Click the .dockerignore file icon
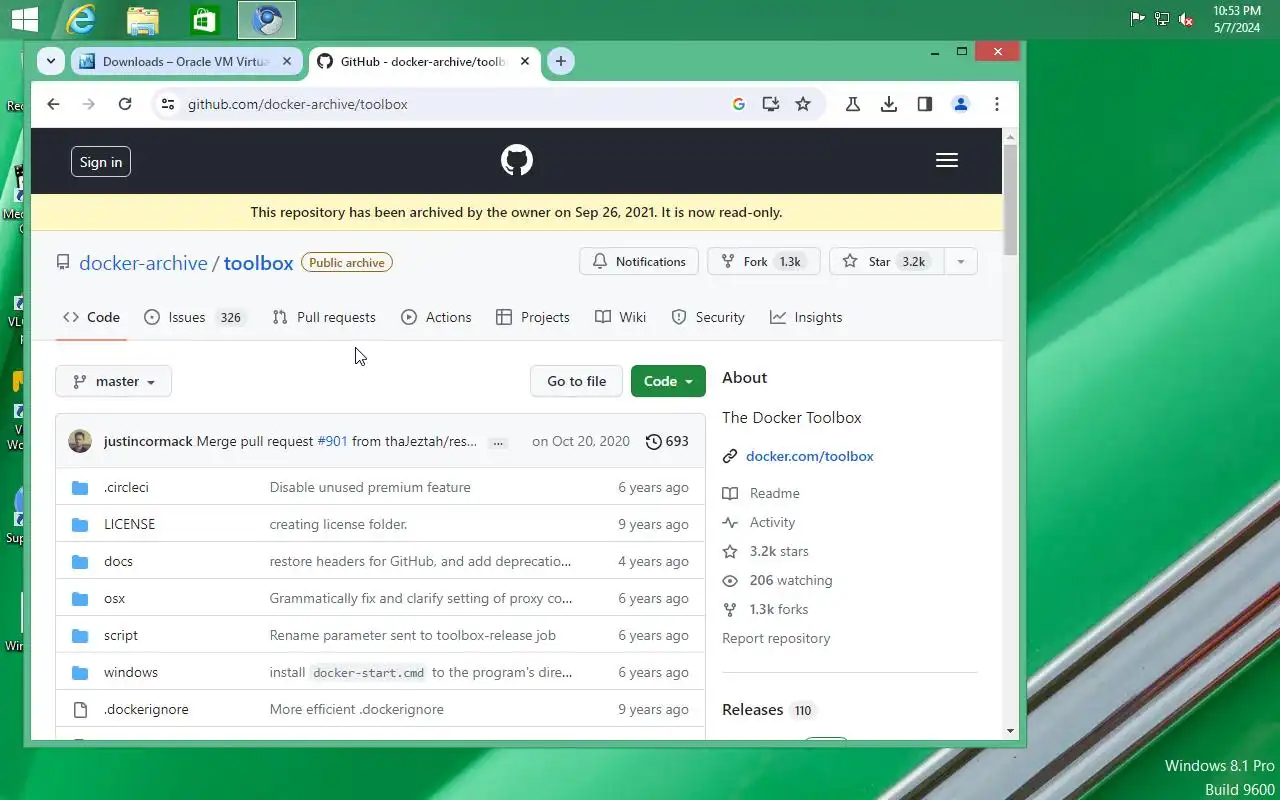The width and height of the screenshot is (1280, 800). 81,710
